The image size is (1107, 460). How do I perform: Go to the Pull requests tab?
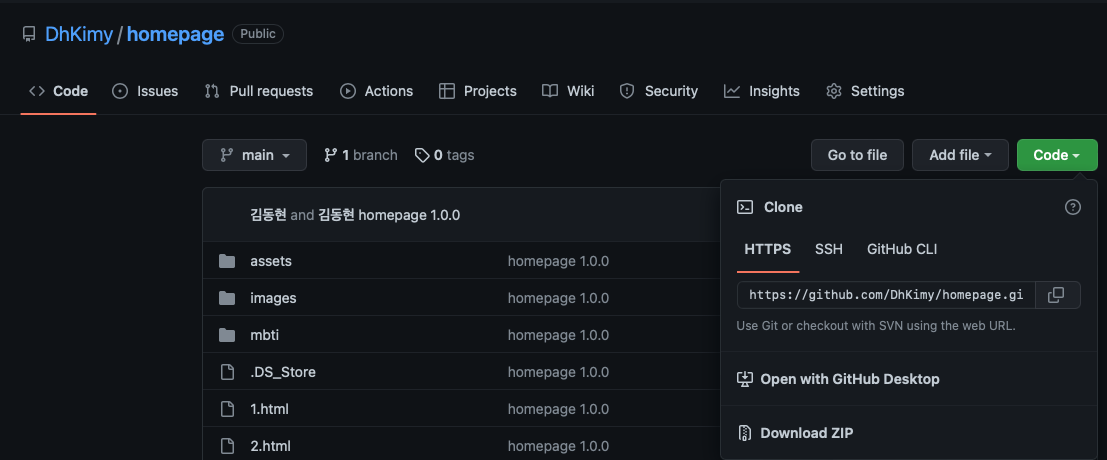coord(258,91)
